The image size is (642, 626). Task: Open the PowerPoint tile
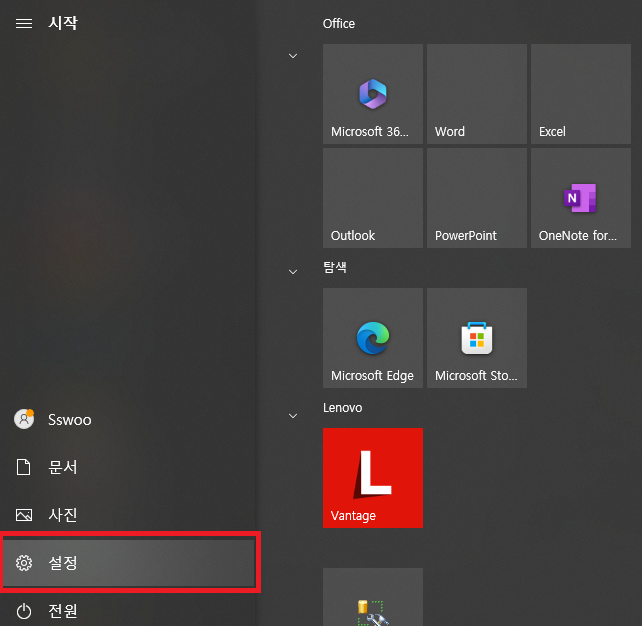[477, 198]
